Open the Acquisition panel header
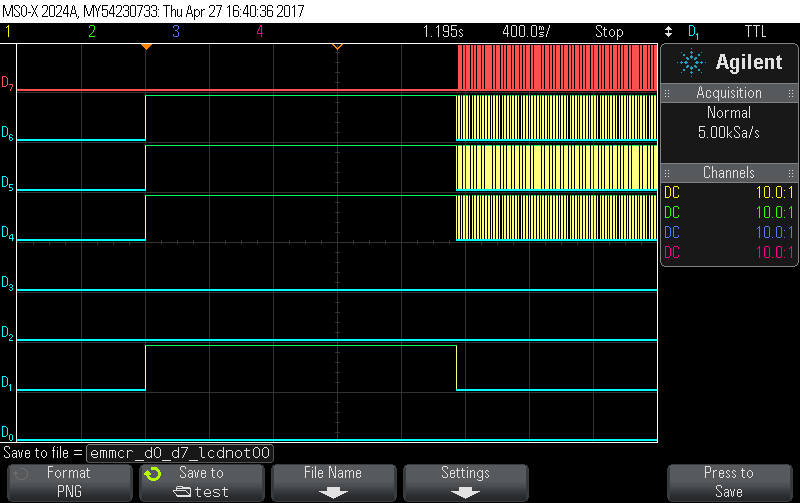 click(x=729, y=93)
